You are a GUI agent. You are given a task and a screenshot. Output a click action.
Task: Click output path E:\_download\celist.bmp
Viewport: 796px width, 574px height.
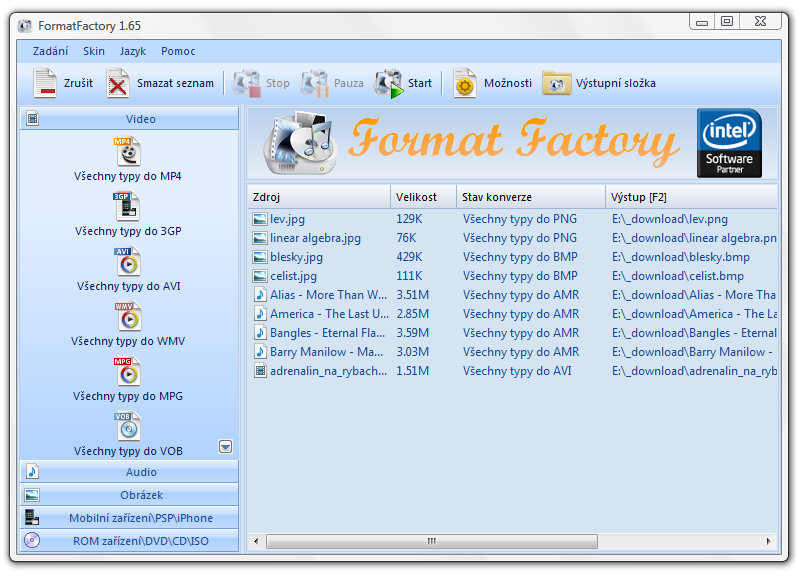click(678, 276)
